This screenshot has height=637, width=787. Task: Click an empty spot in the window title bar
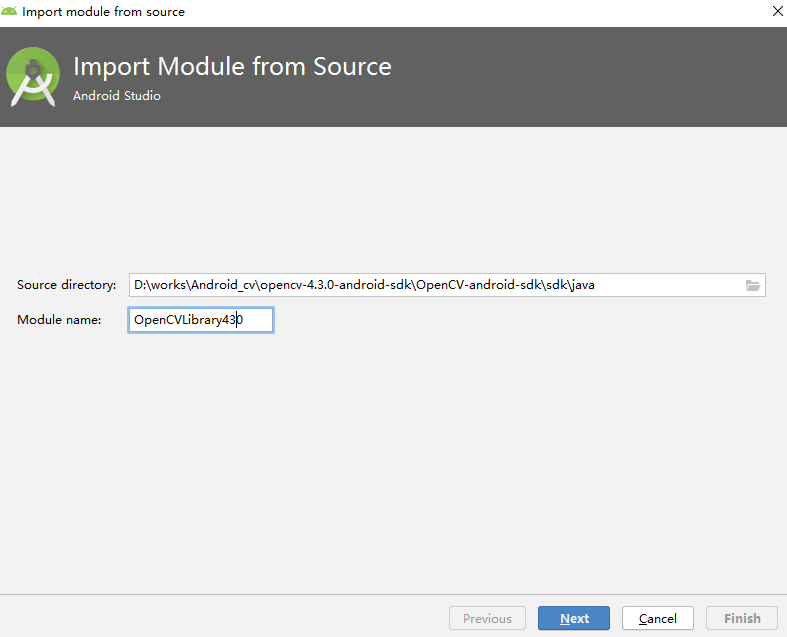tap(450, 12)
